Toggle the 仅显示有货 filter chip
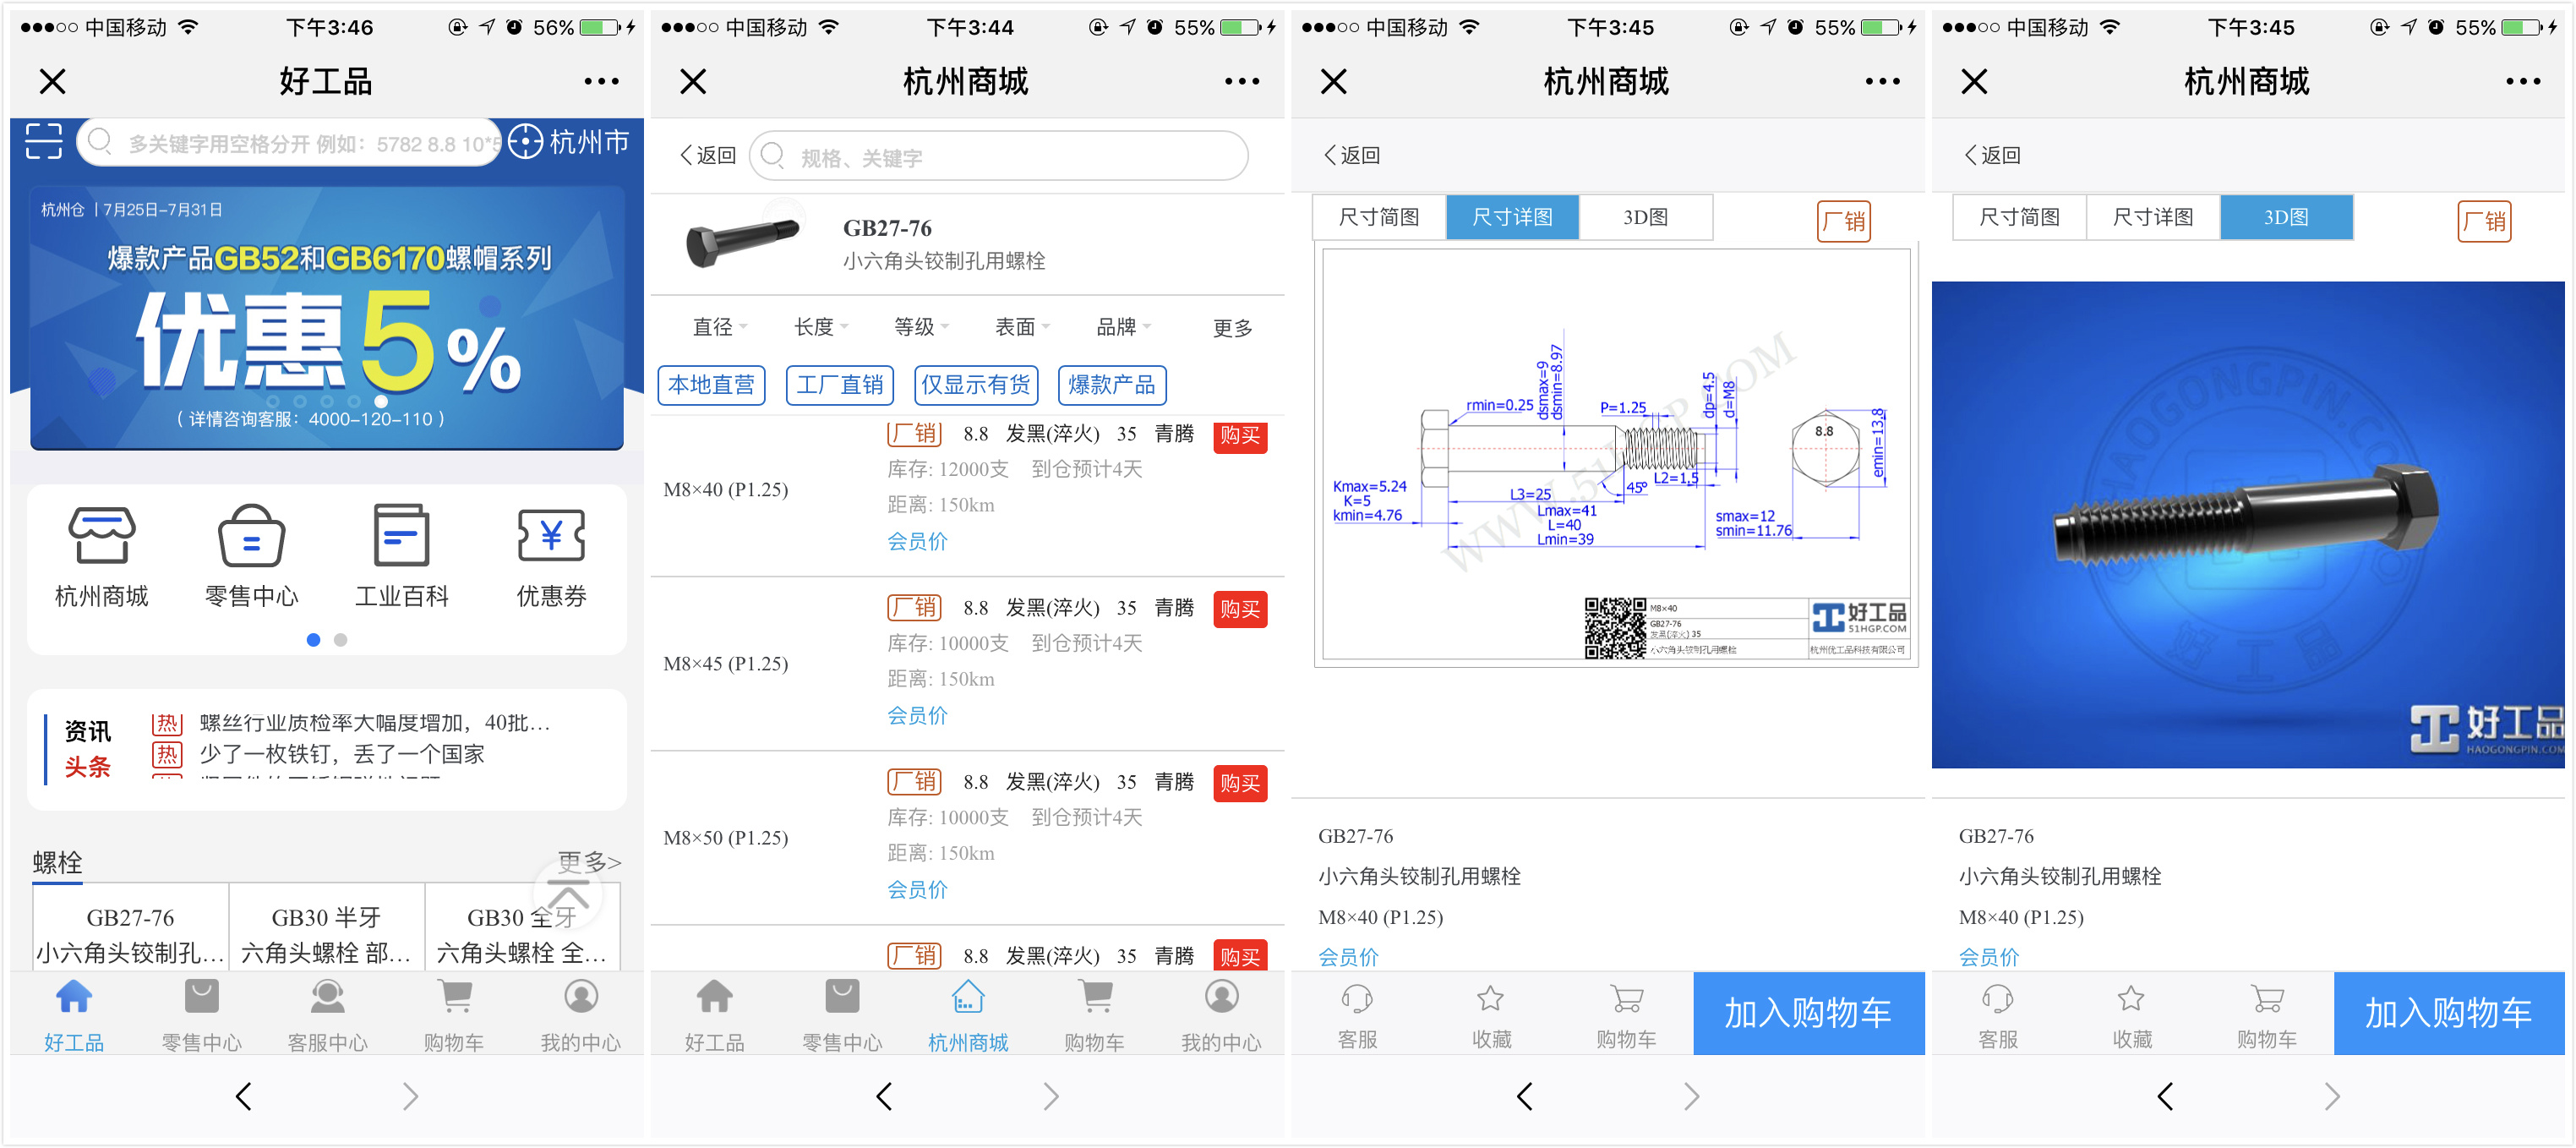 coord(975,385)
